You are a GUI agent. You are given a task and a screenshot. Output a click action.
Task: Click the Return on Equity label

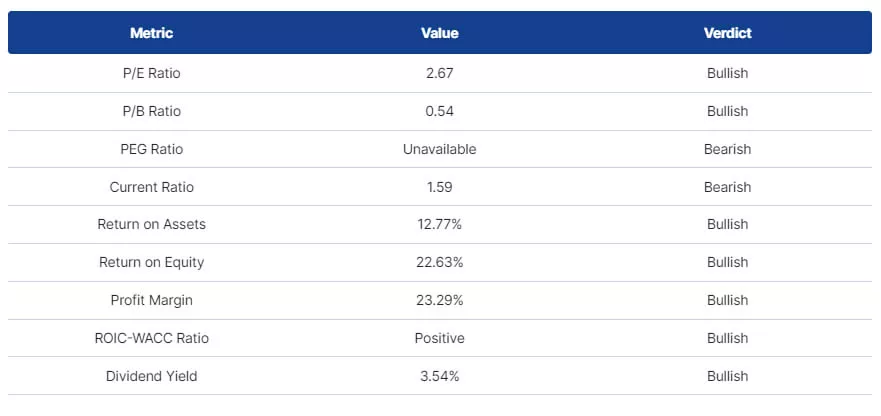tap(151, 262)
